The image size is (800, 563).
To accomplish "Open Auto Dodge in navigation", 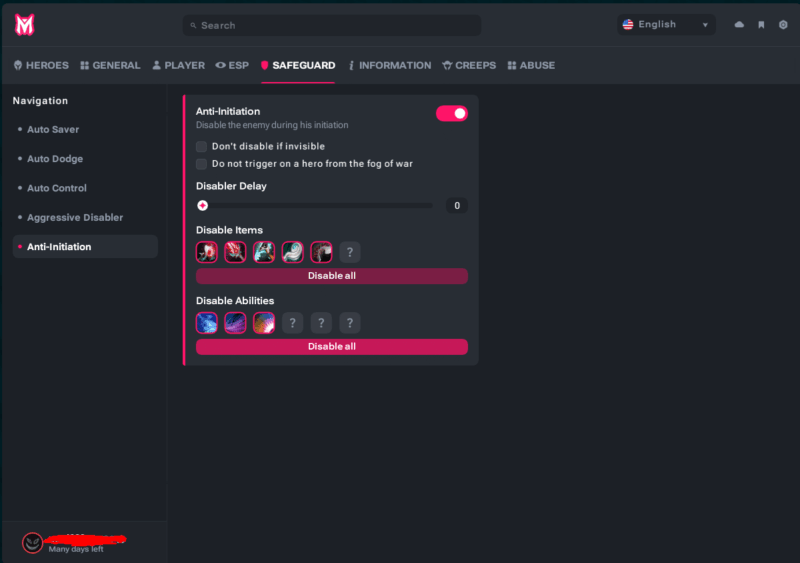I will (85, 159).
